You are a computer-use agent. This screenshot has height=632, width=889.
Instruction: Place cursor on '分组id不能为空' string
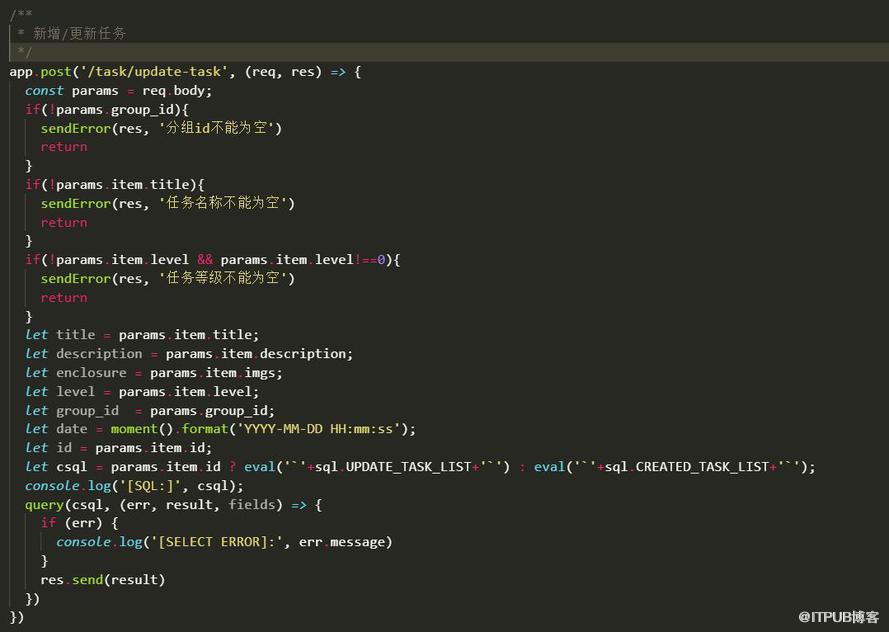point(220,128)
